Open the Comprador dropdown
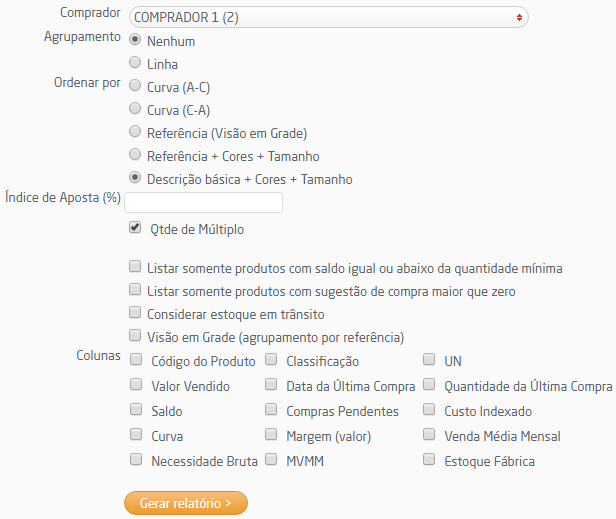The height and width of the screenshot is (519, 616). (x=327, y=17)
